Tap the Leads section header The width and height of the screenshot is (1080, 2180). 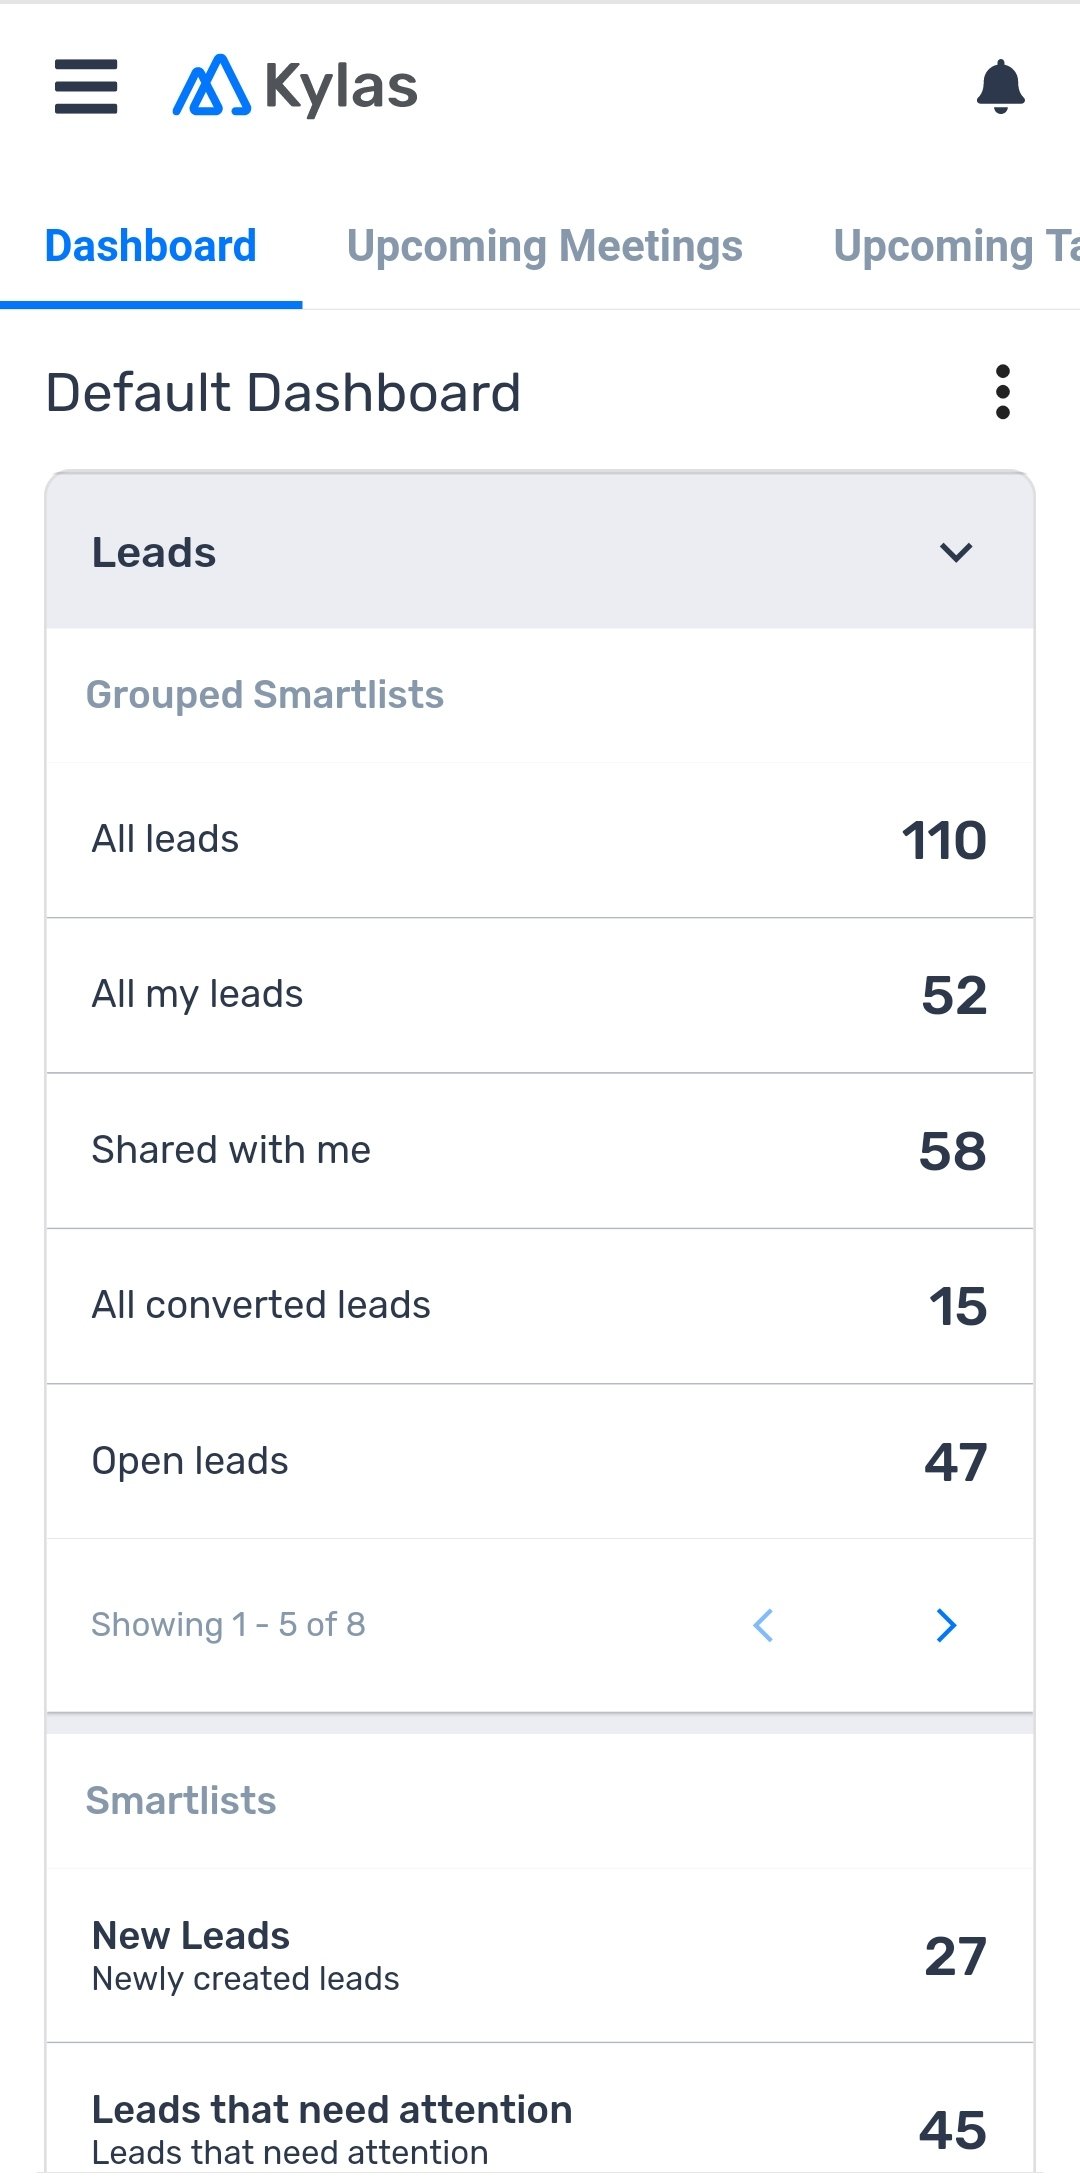[x=154, y=552]
